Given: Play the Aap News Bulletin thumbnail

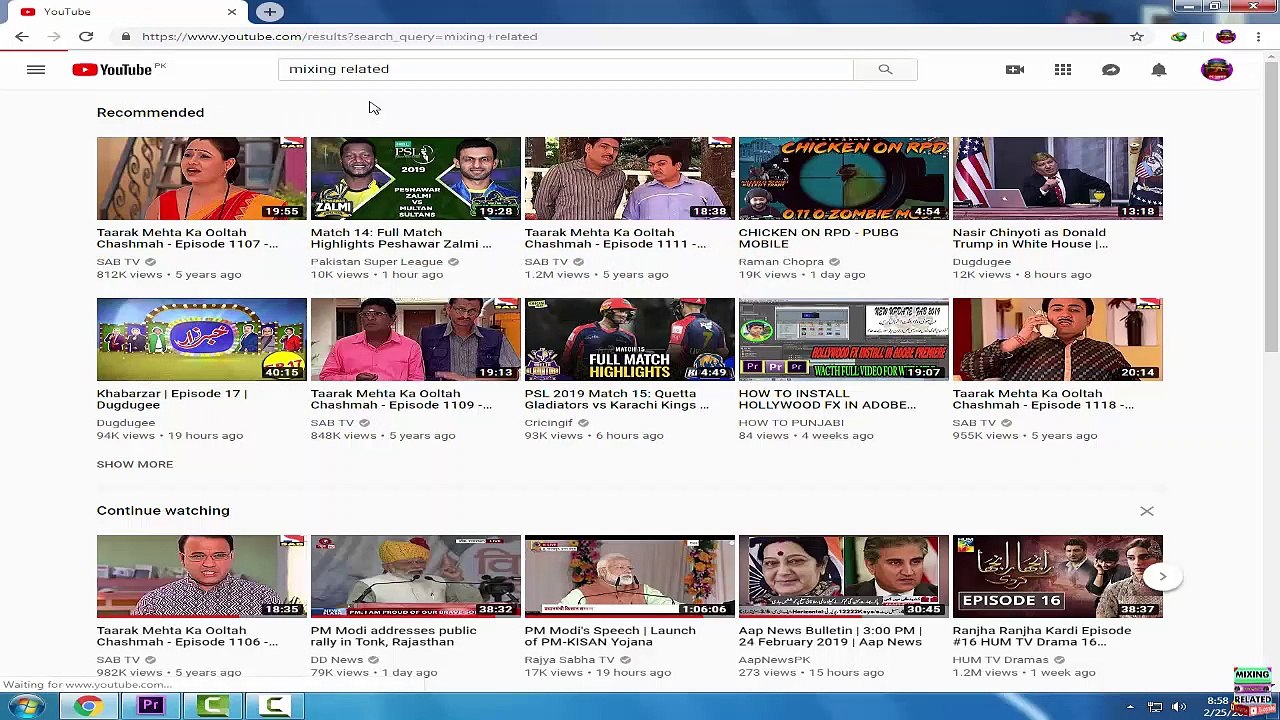Looking at the screenshot, I should tap(844, 576).
